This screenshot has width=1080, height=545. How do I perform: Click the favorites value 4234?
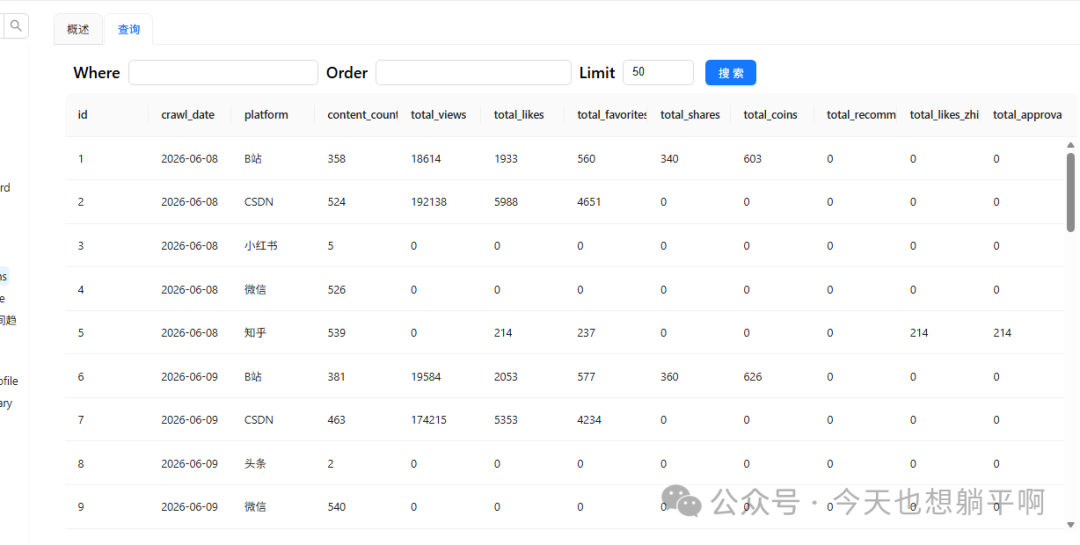(x=590, y=420)
